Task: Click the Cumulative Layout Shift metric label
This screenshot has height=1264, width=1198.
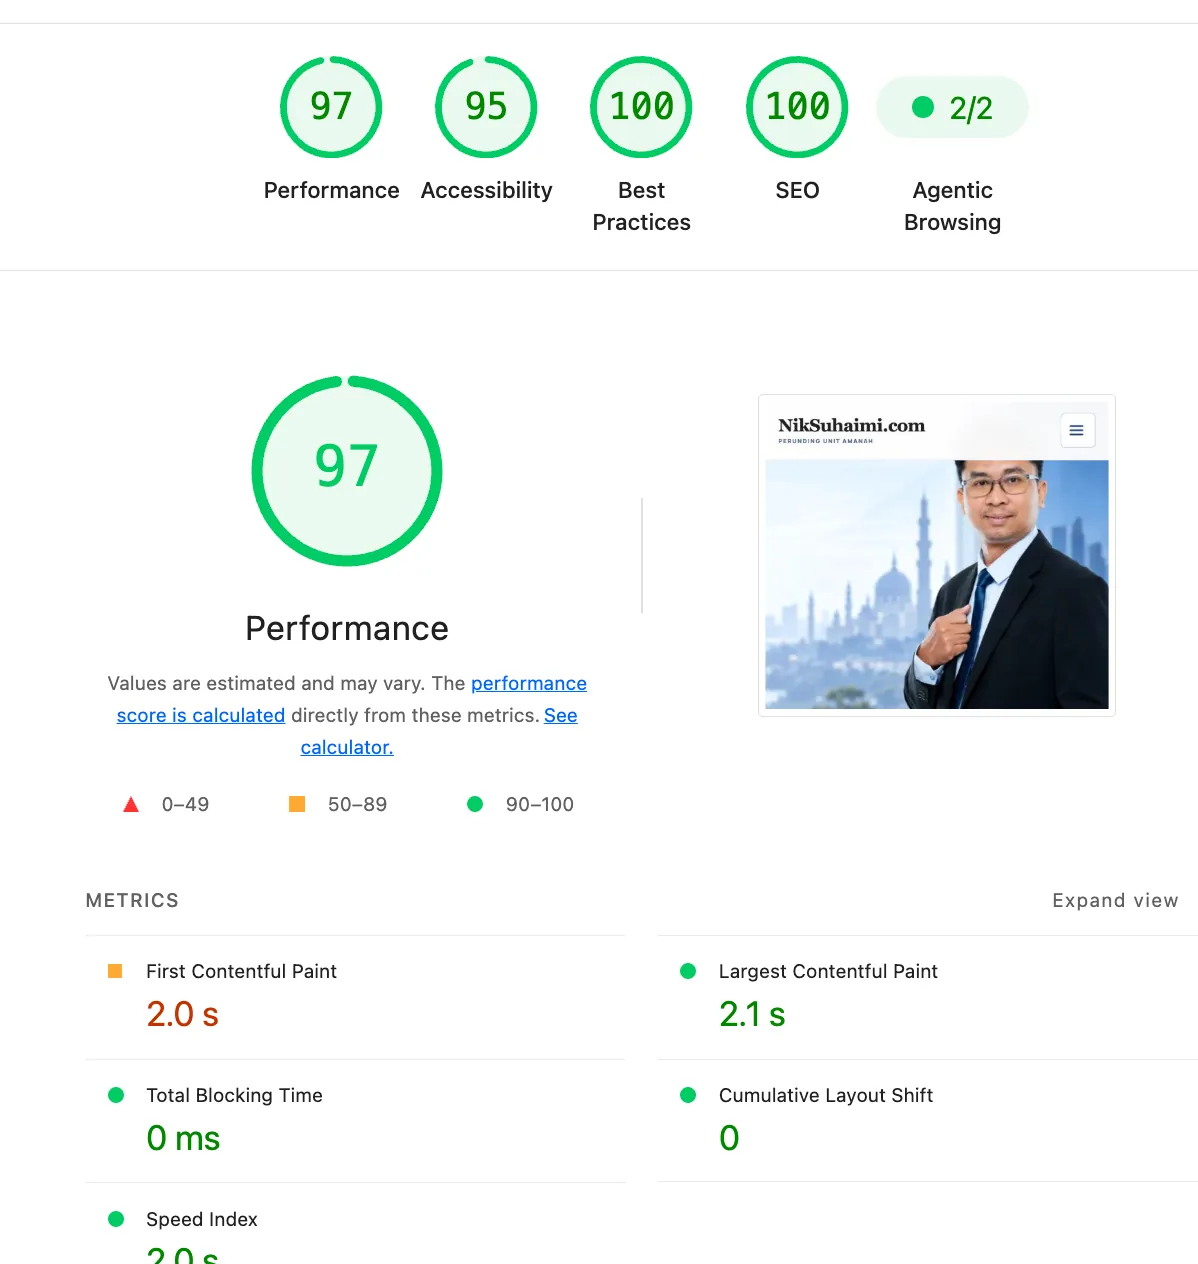Action: (826, 1095)
